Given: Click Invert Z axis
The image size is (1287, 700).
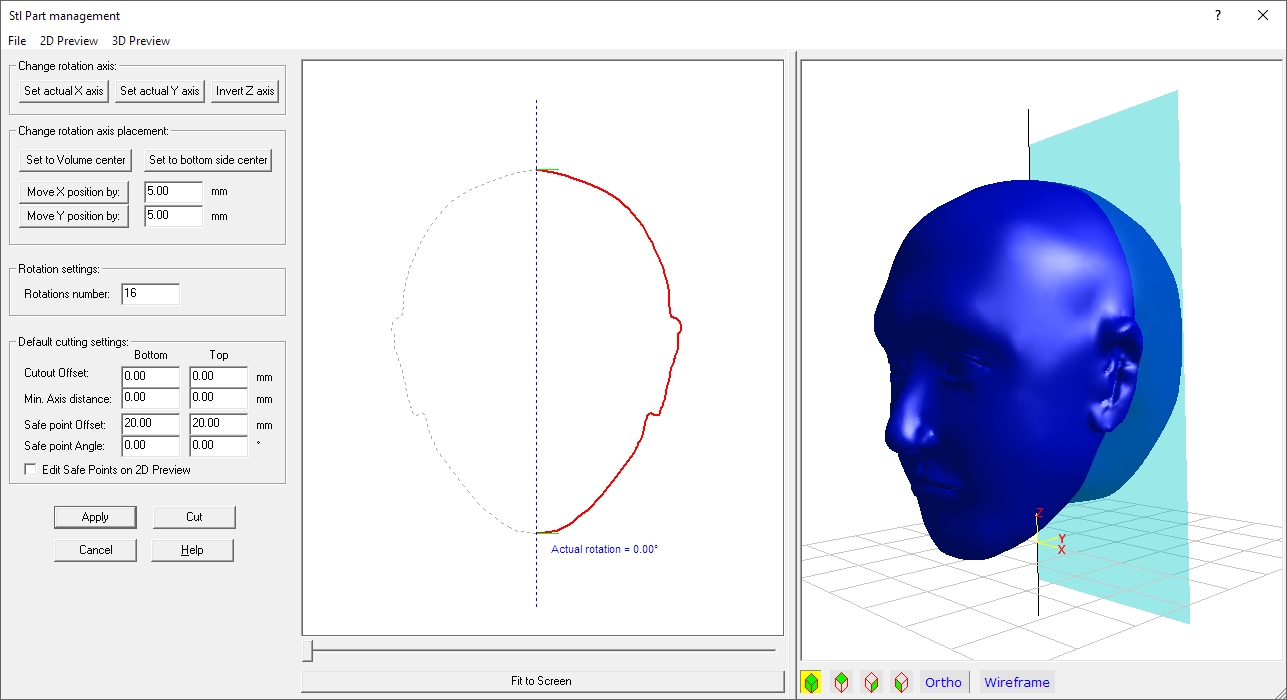Looking at the screenshot, I should (x=244, y=90).
